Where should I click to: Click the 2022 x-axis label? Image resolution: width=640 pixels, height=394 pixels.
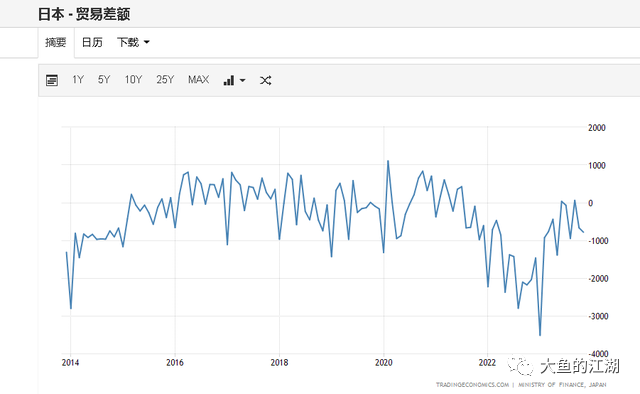pos(487,363)
